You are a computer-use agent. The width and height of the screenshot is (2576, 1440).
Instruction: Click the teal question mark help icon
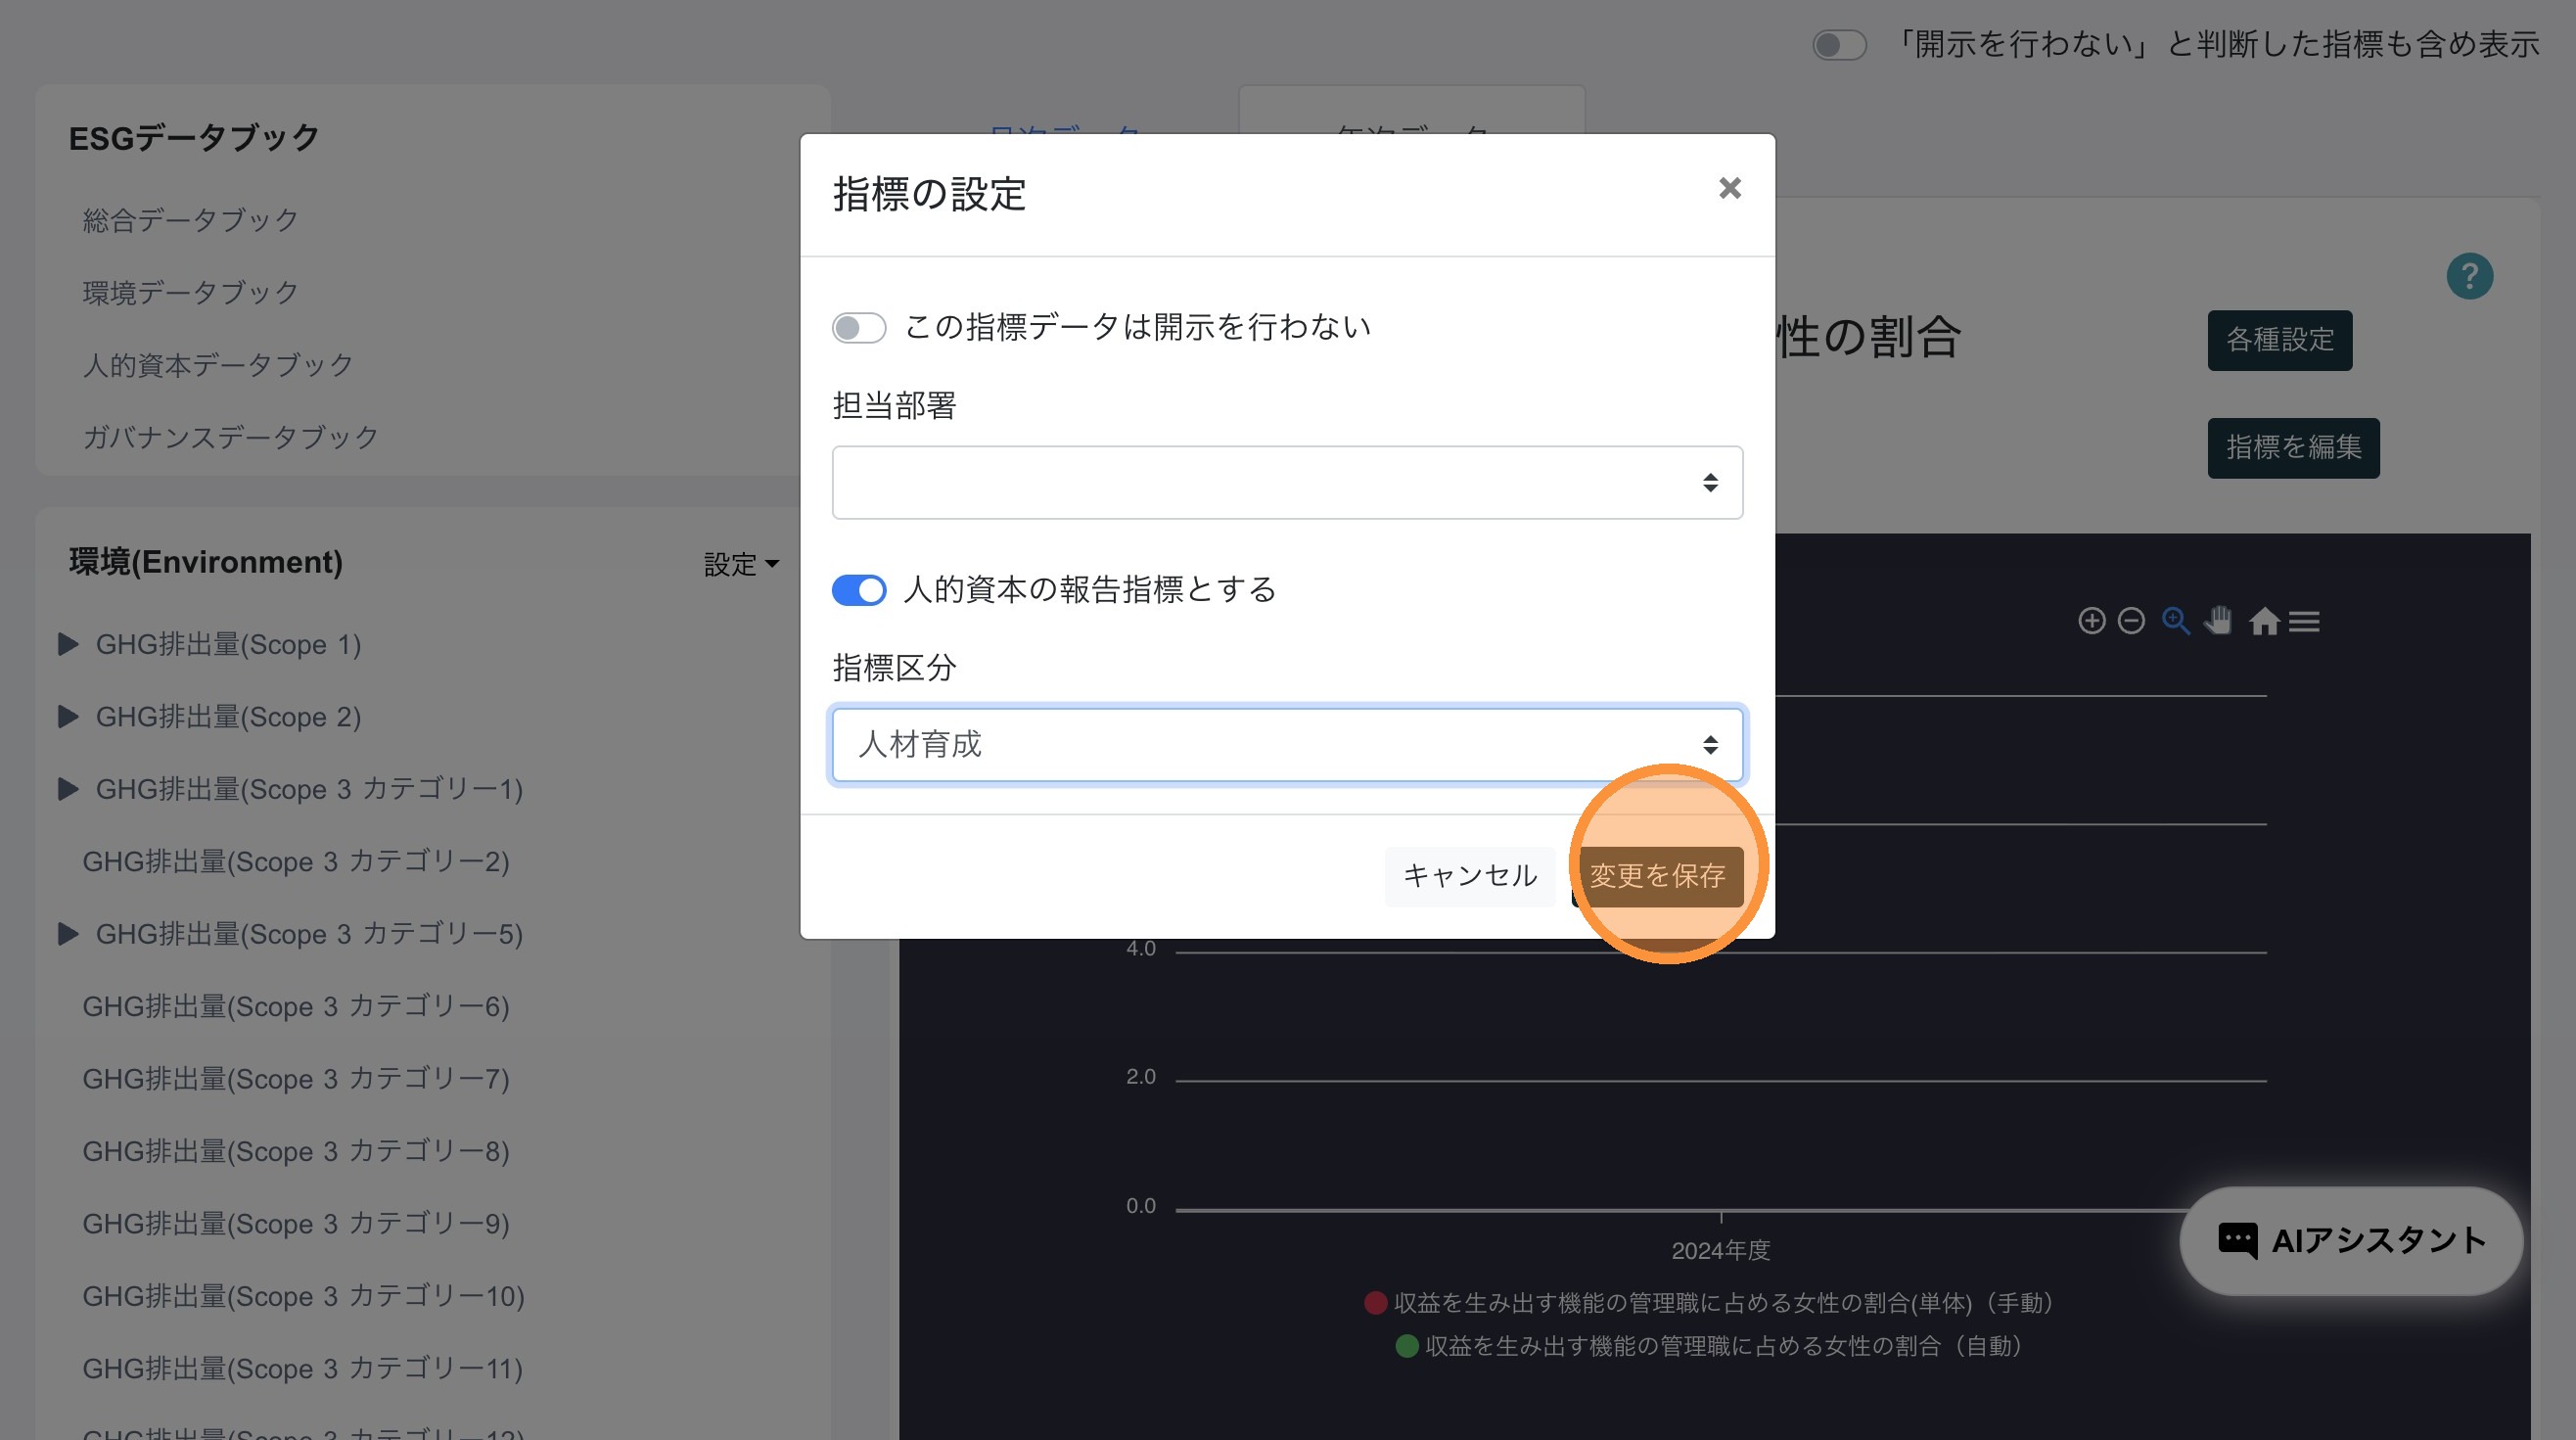pos(2469,276)
